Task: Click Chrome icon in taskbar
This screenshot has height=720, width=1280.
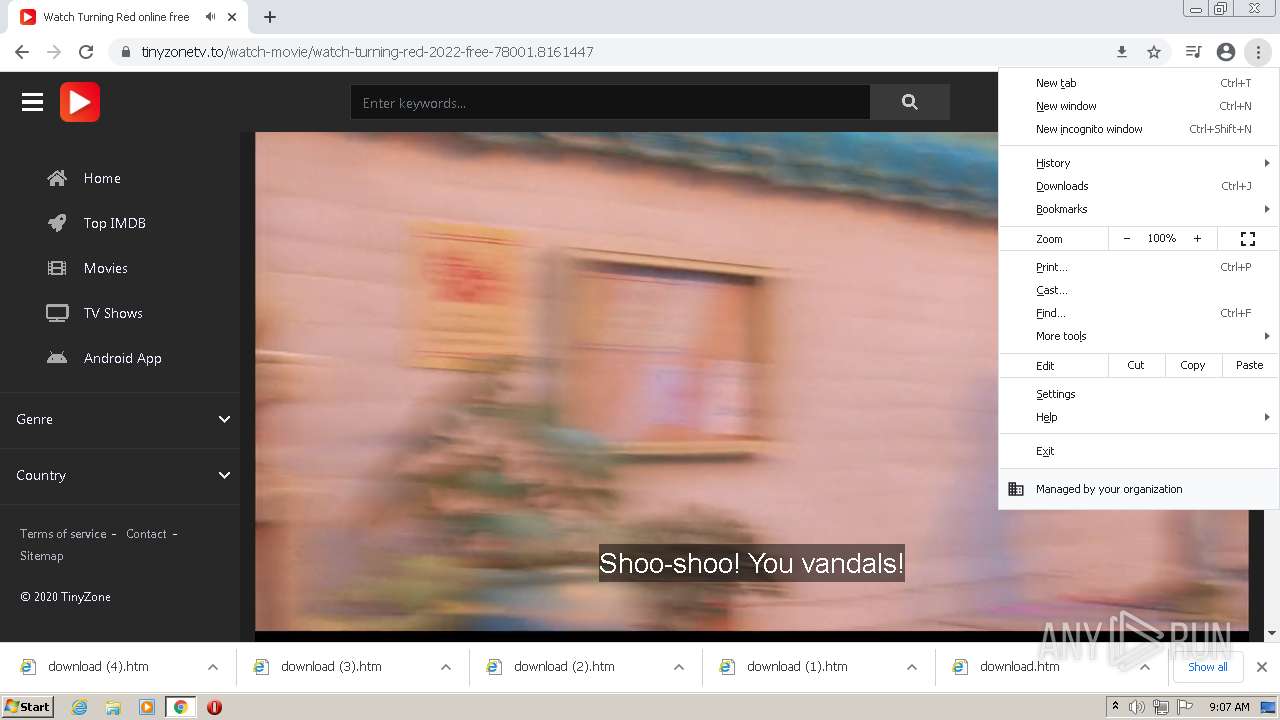Action: [180, 707]
